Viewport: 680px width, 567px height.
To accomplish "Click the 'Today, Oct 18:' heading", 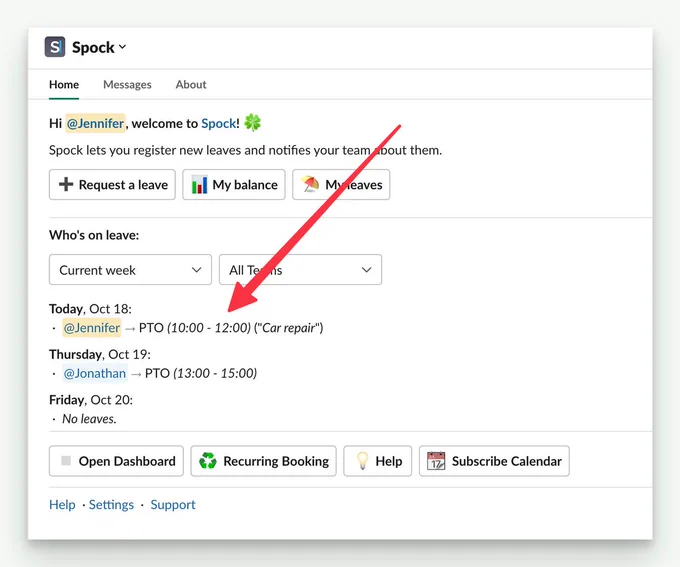I will coord(90,309).
